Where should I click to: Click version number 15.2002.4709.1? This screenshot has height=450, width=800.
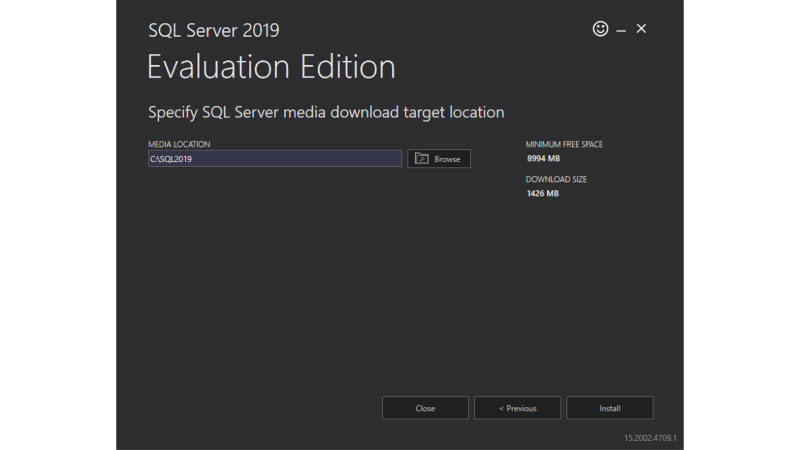650,438
